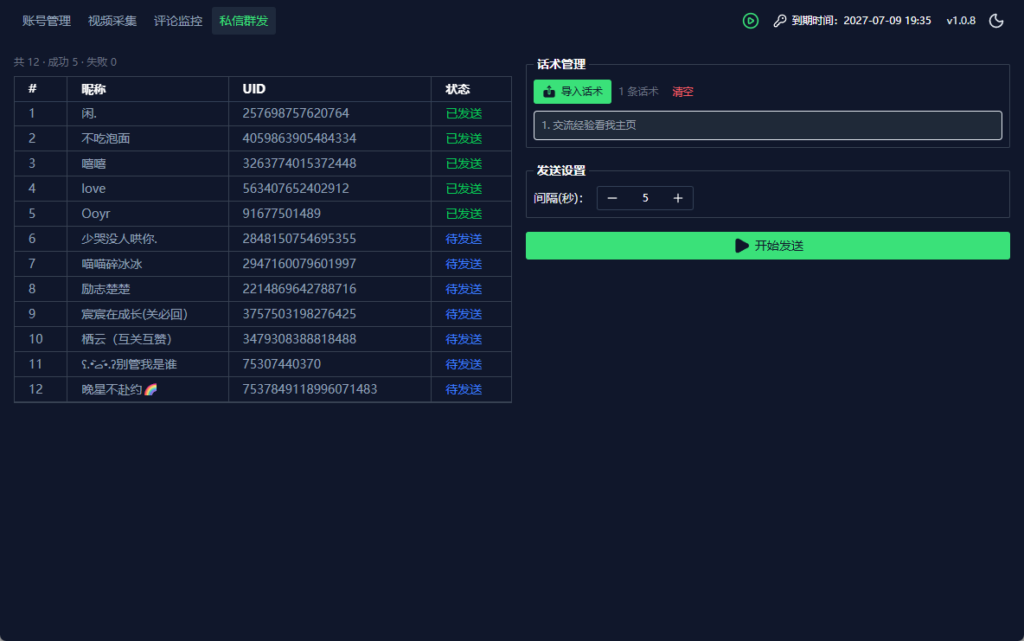Click the interval seconds value field
The image size is (1024, 641).
point(645,198)
